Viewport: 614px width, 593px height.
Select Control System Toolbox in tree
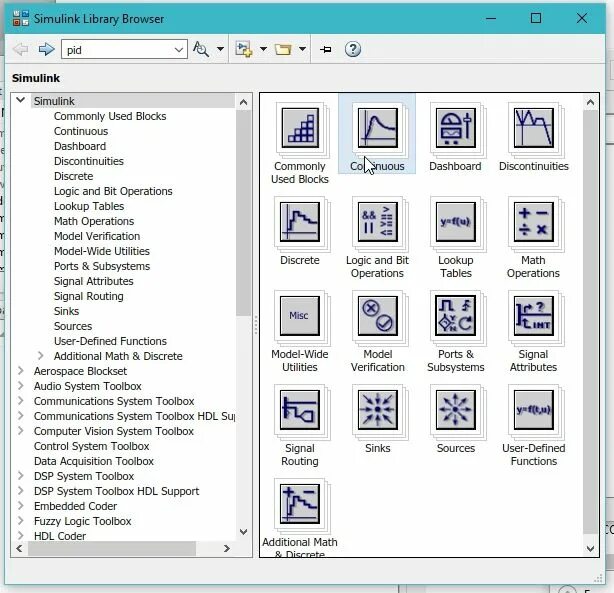coord(92,446)
